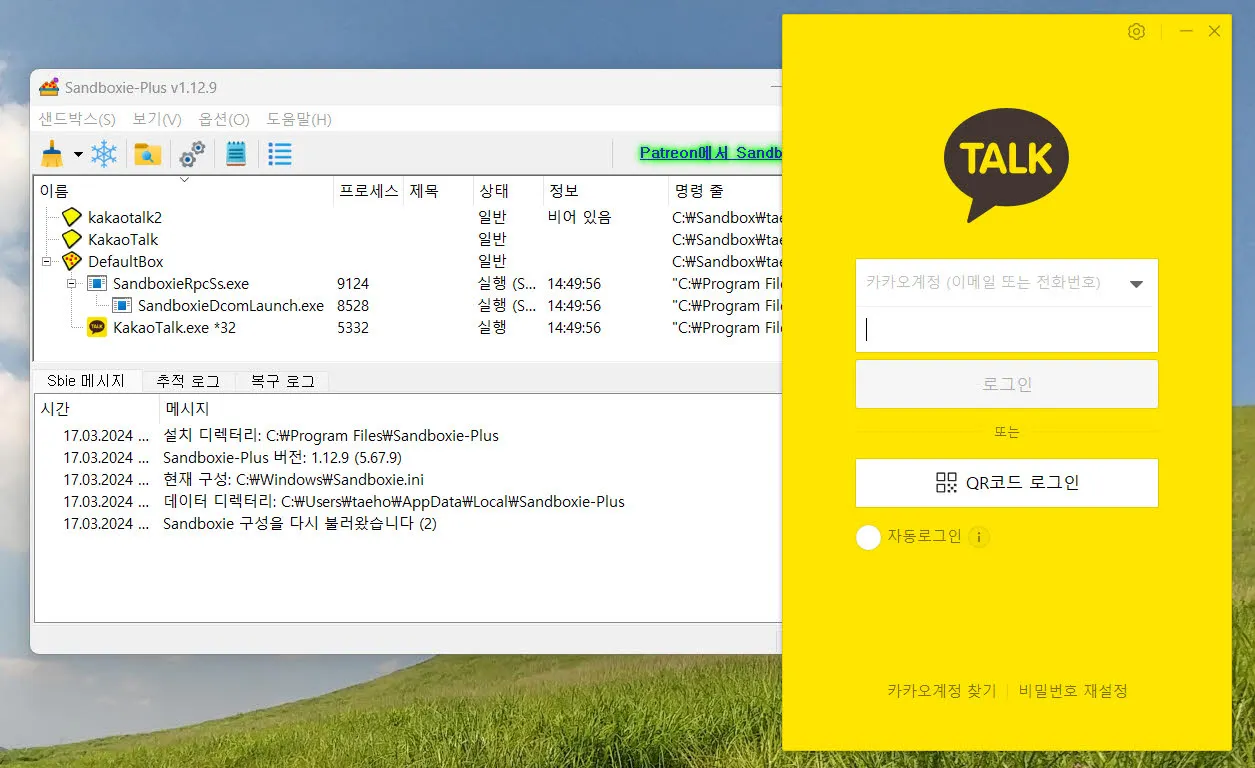The image size is (1255, 768).
Task: Switch to the 복구 로그 tab
Action: (x=282, y=381)
